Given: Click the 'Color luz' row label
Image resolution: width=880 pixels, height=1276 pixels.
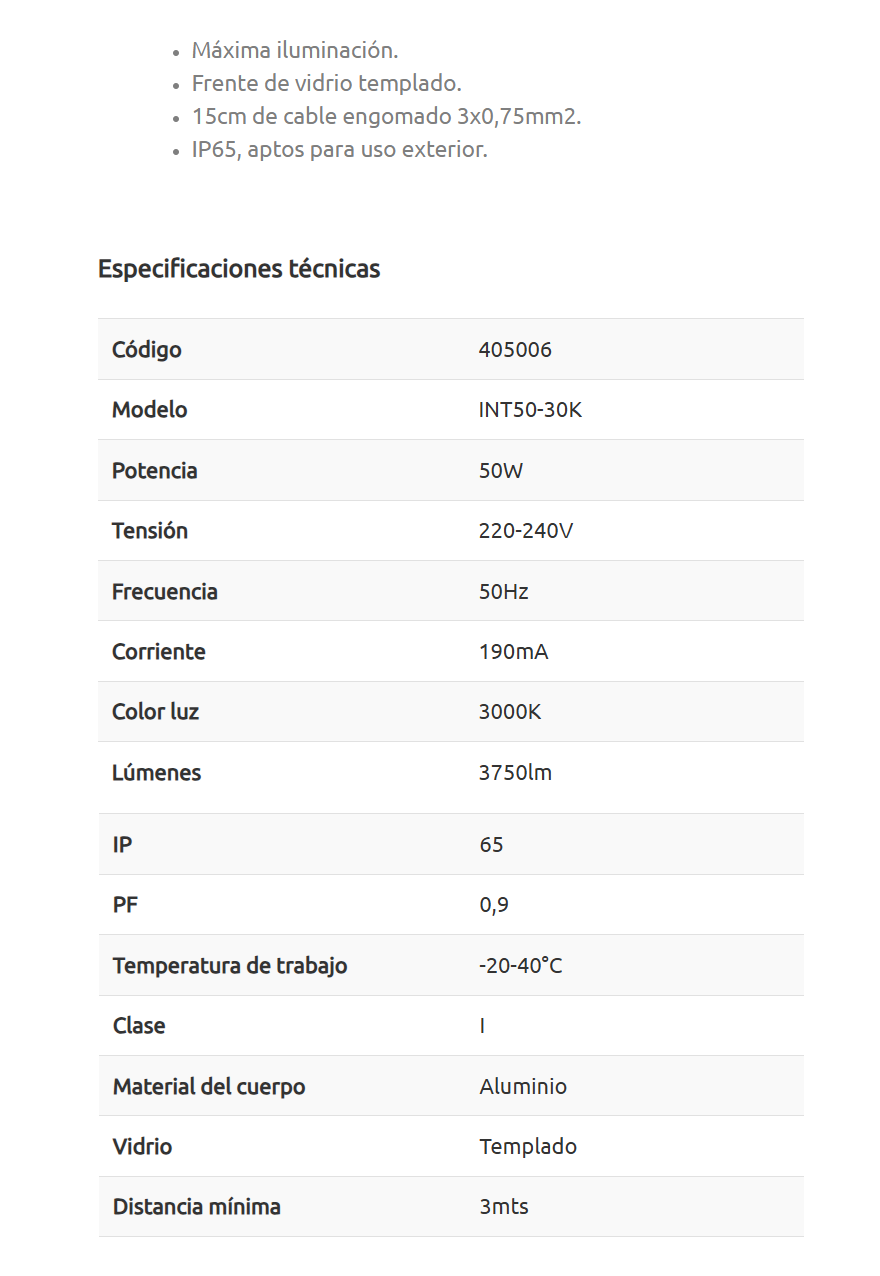Looking at the screenshot, I should pos(155,712).
